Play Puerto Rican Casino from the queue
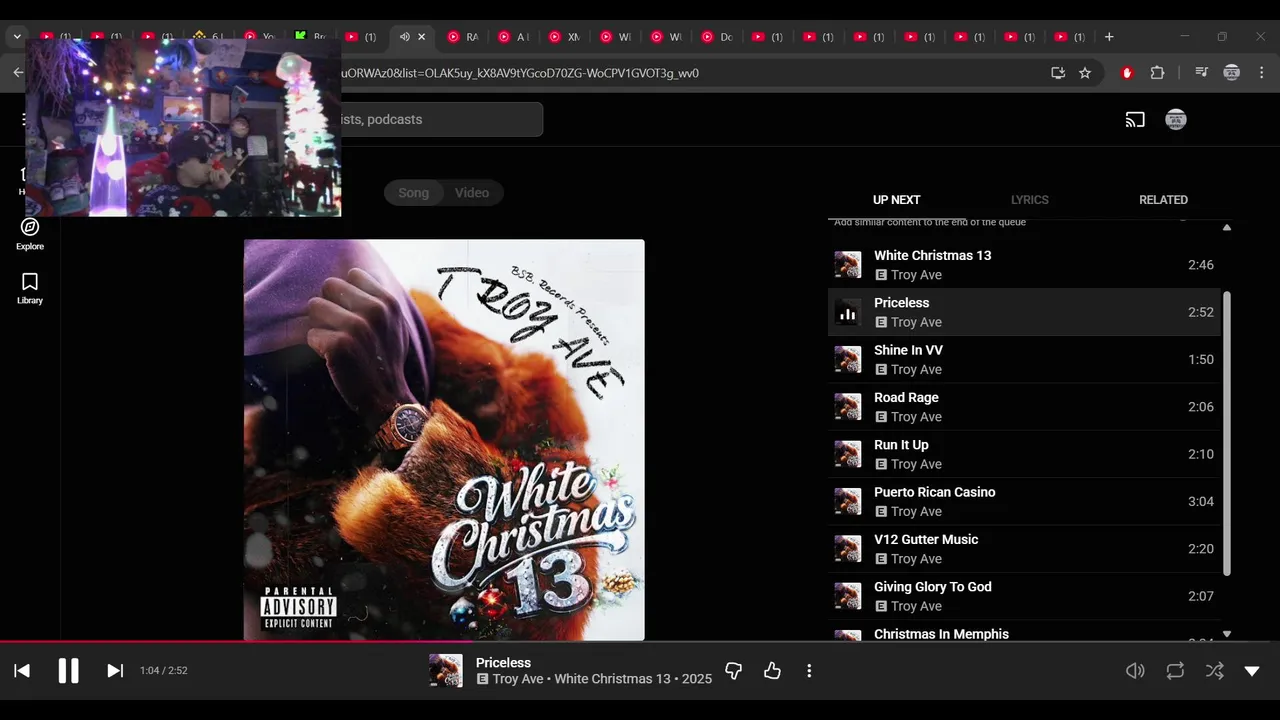 pyautogui.click(x=1024, y=502)
